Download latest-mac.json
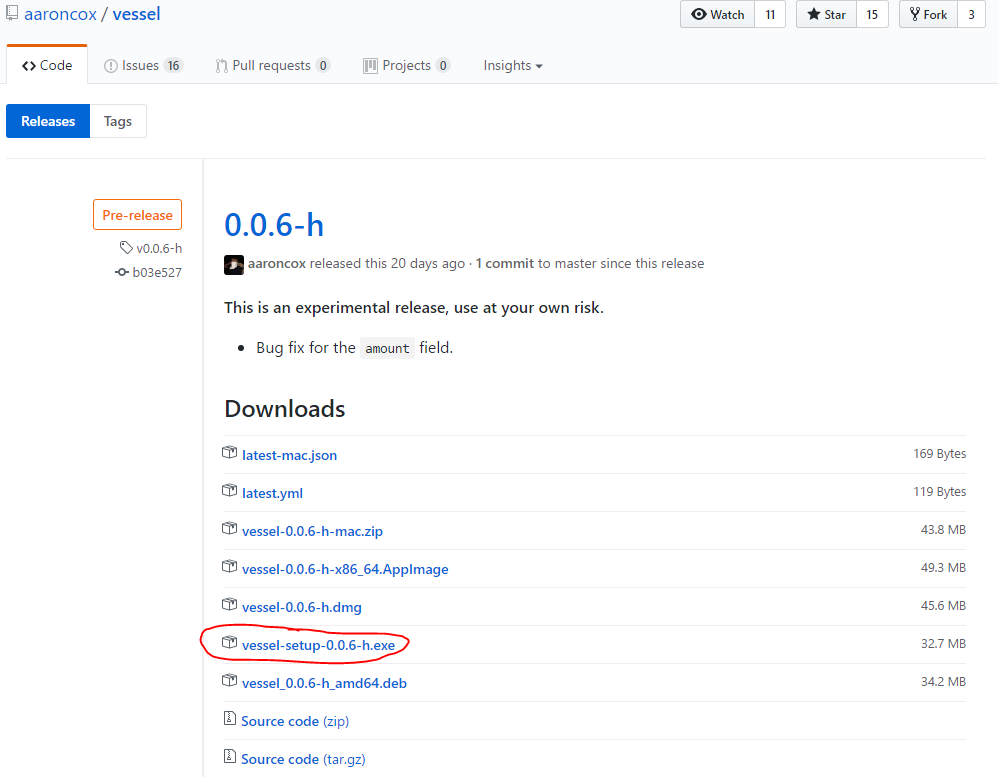This screenshot has width=998, height=777. pyautogui.click(x=290, y=455)
